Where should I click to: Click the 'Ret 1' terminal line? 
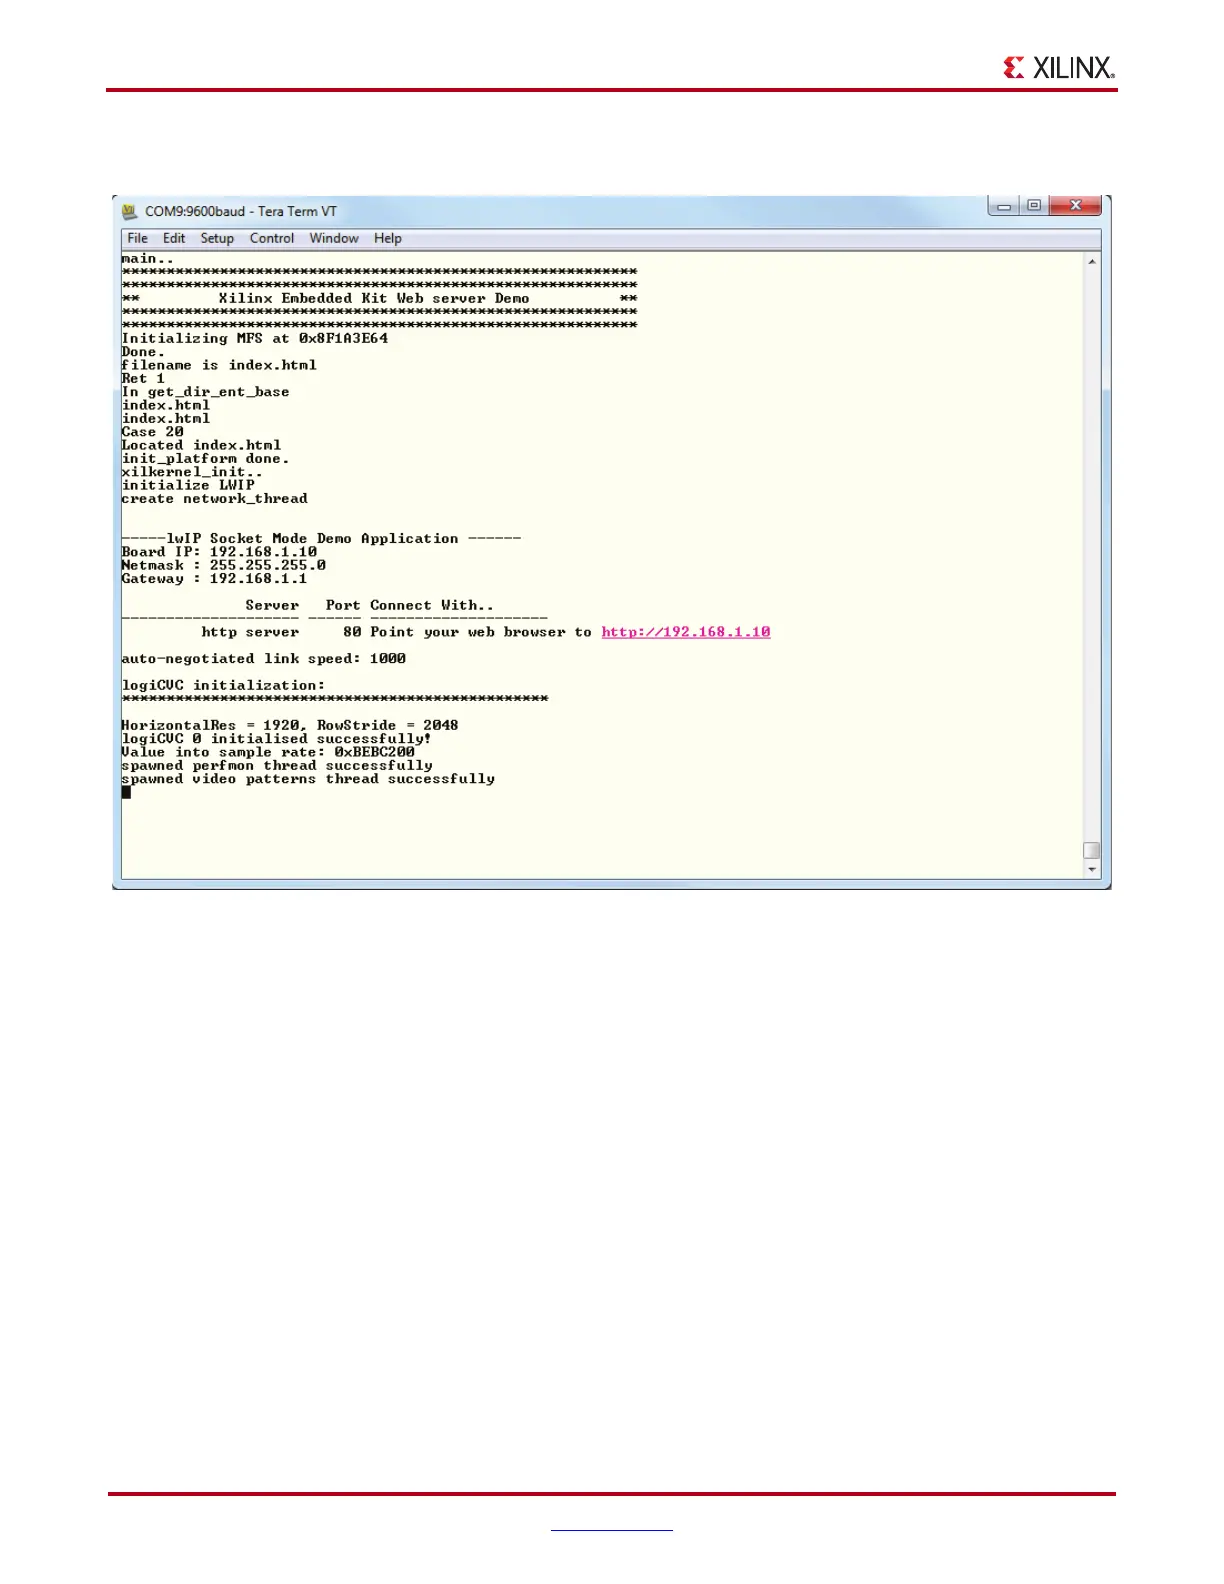click(x=143, y=378)
